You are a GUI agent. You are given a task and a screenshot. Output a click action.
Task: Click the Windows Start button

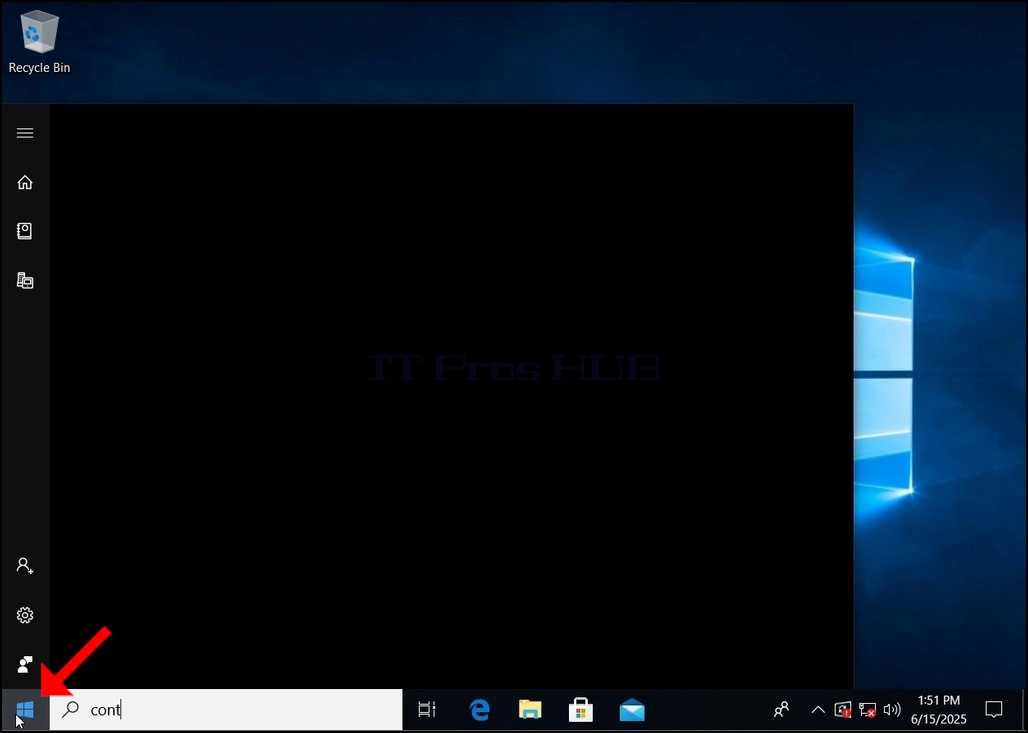pos(25,709)
